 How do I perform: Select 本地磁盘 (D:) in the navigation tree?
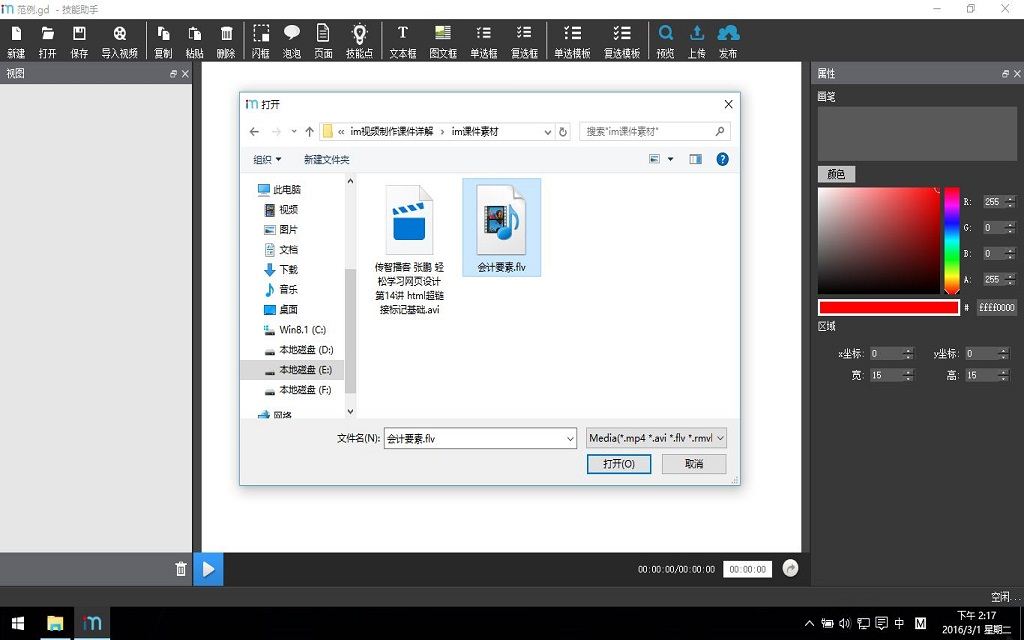[300, 350]
